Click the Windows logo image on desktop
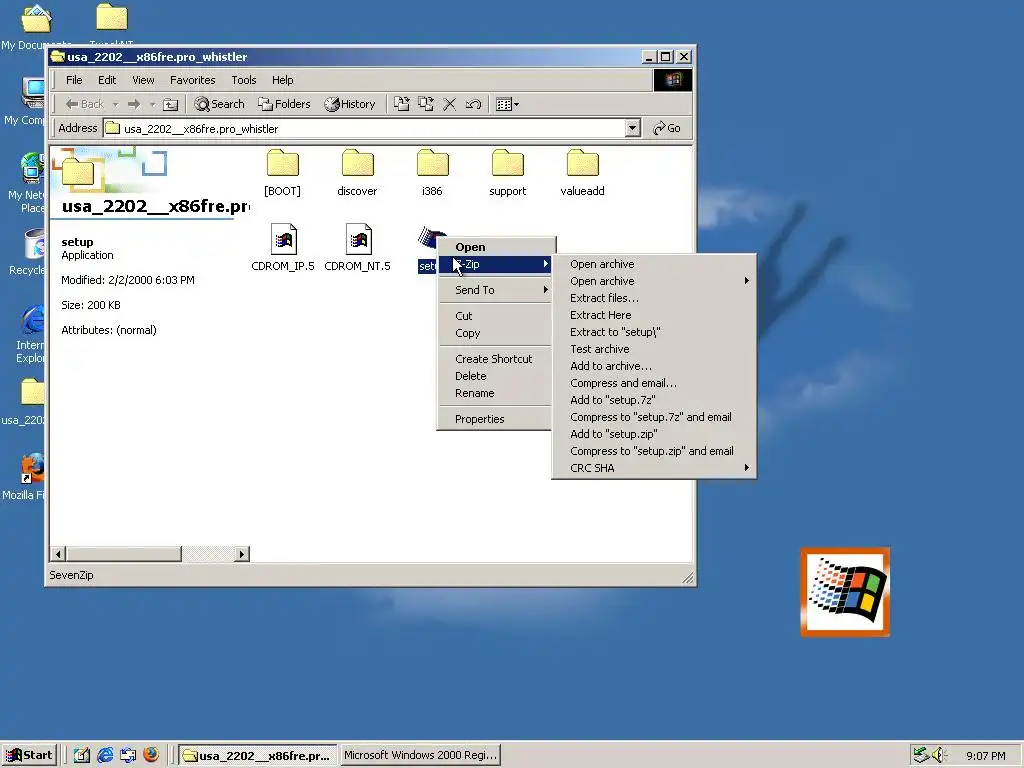 [845, 592]
